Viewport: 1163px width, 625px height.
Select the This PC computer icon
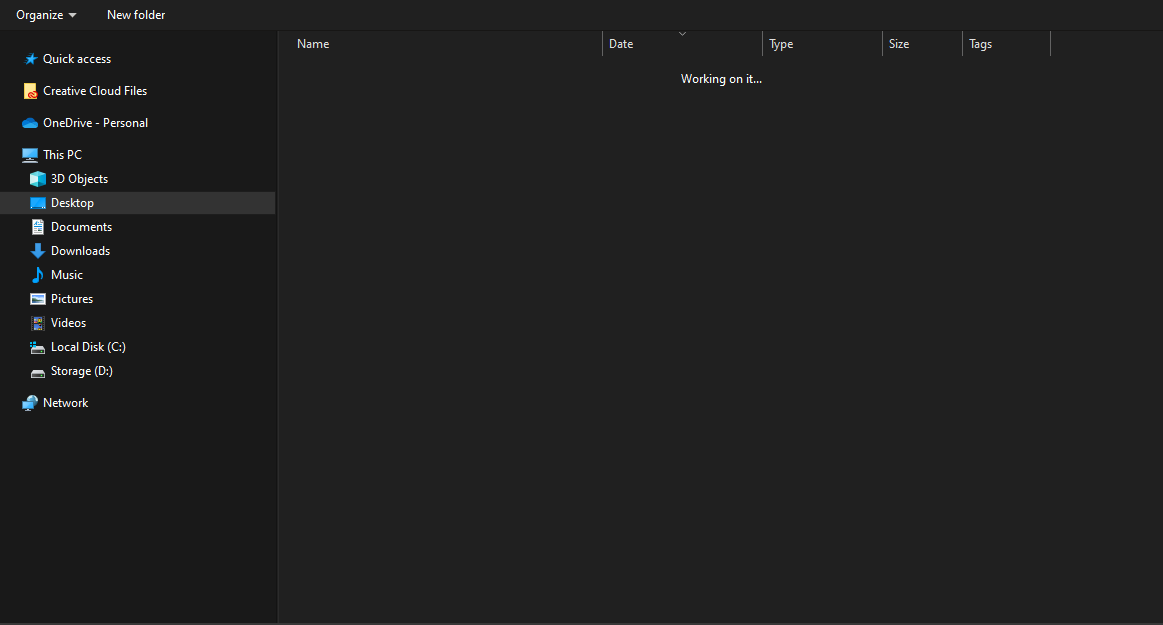click(29, 154)
